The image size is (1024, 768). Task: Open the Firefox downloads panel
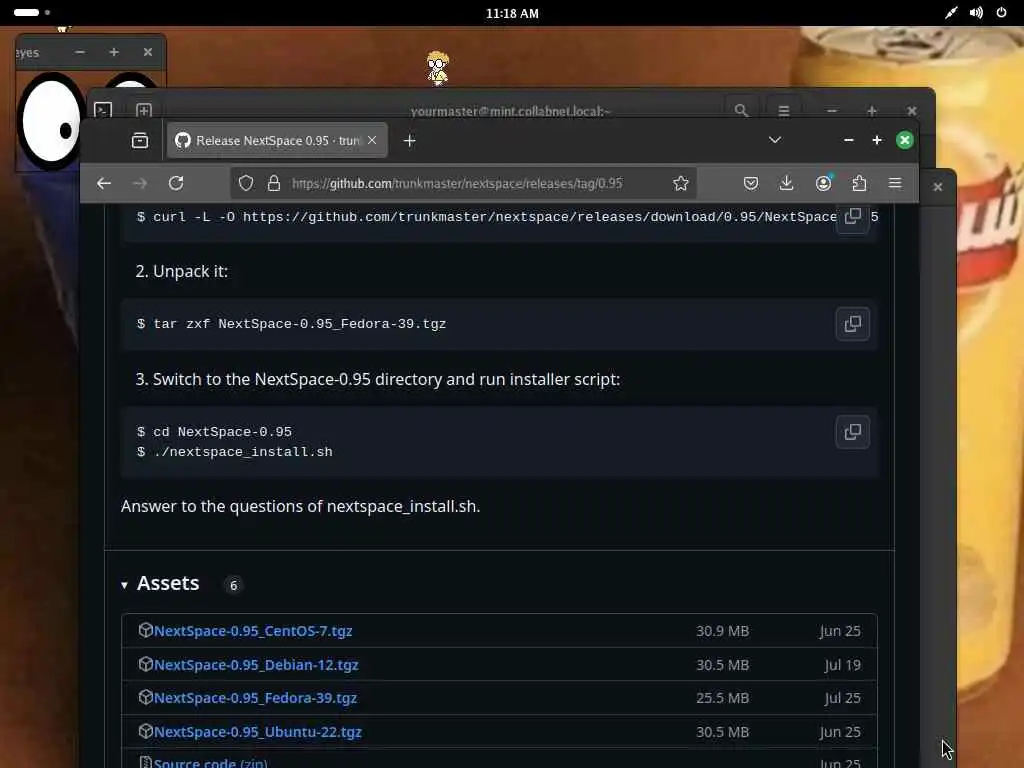[x=786, y=184]
